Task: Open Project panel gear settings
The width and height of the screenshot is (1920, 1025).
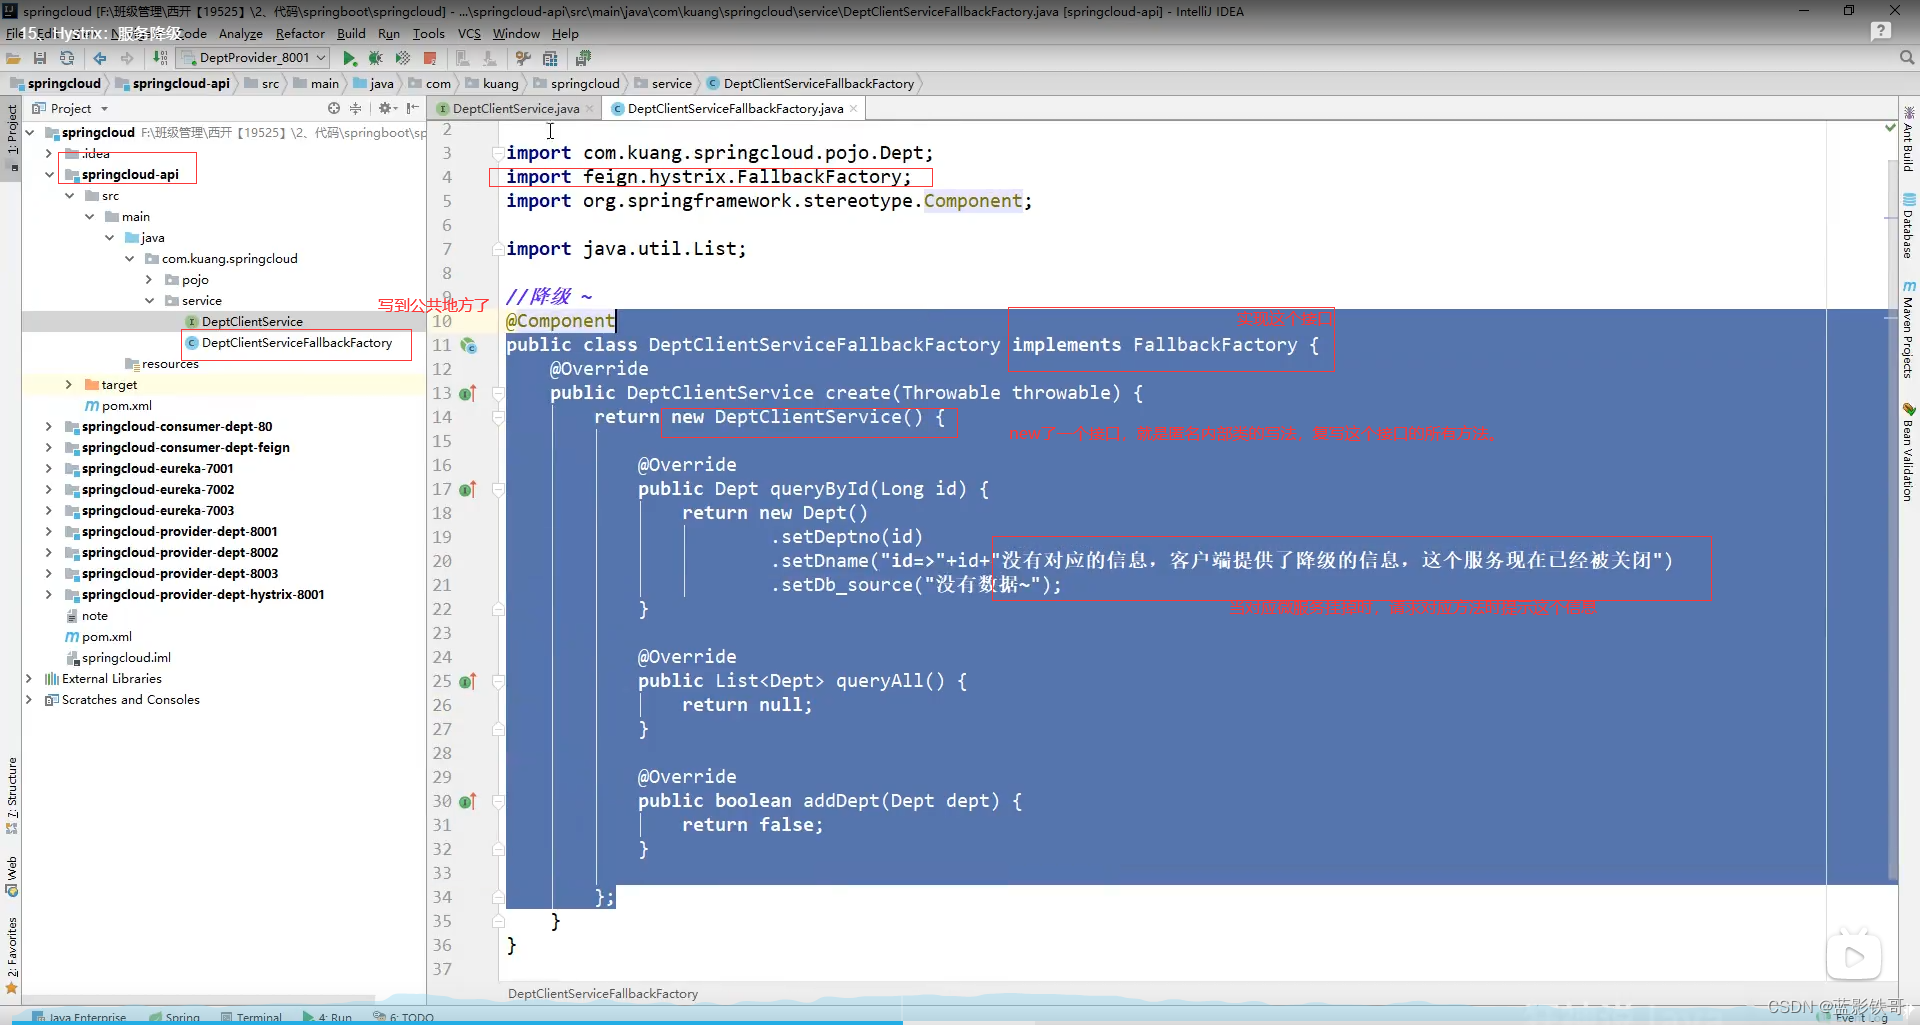Action: [387, 108]
